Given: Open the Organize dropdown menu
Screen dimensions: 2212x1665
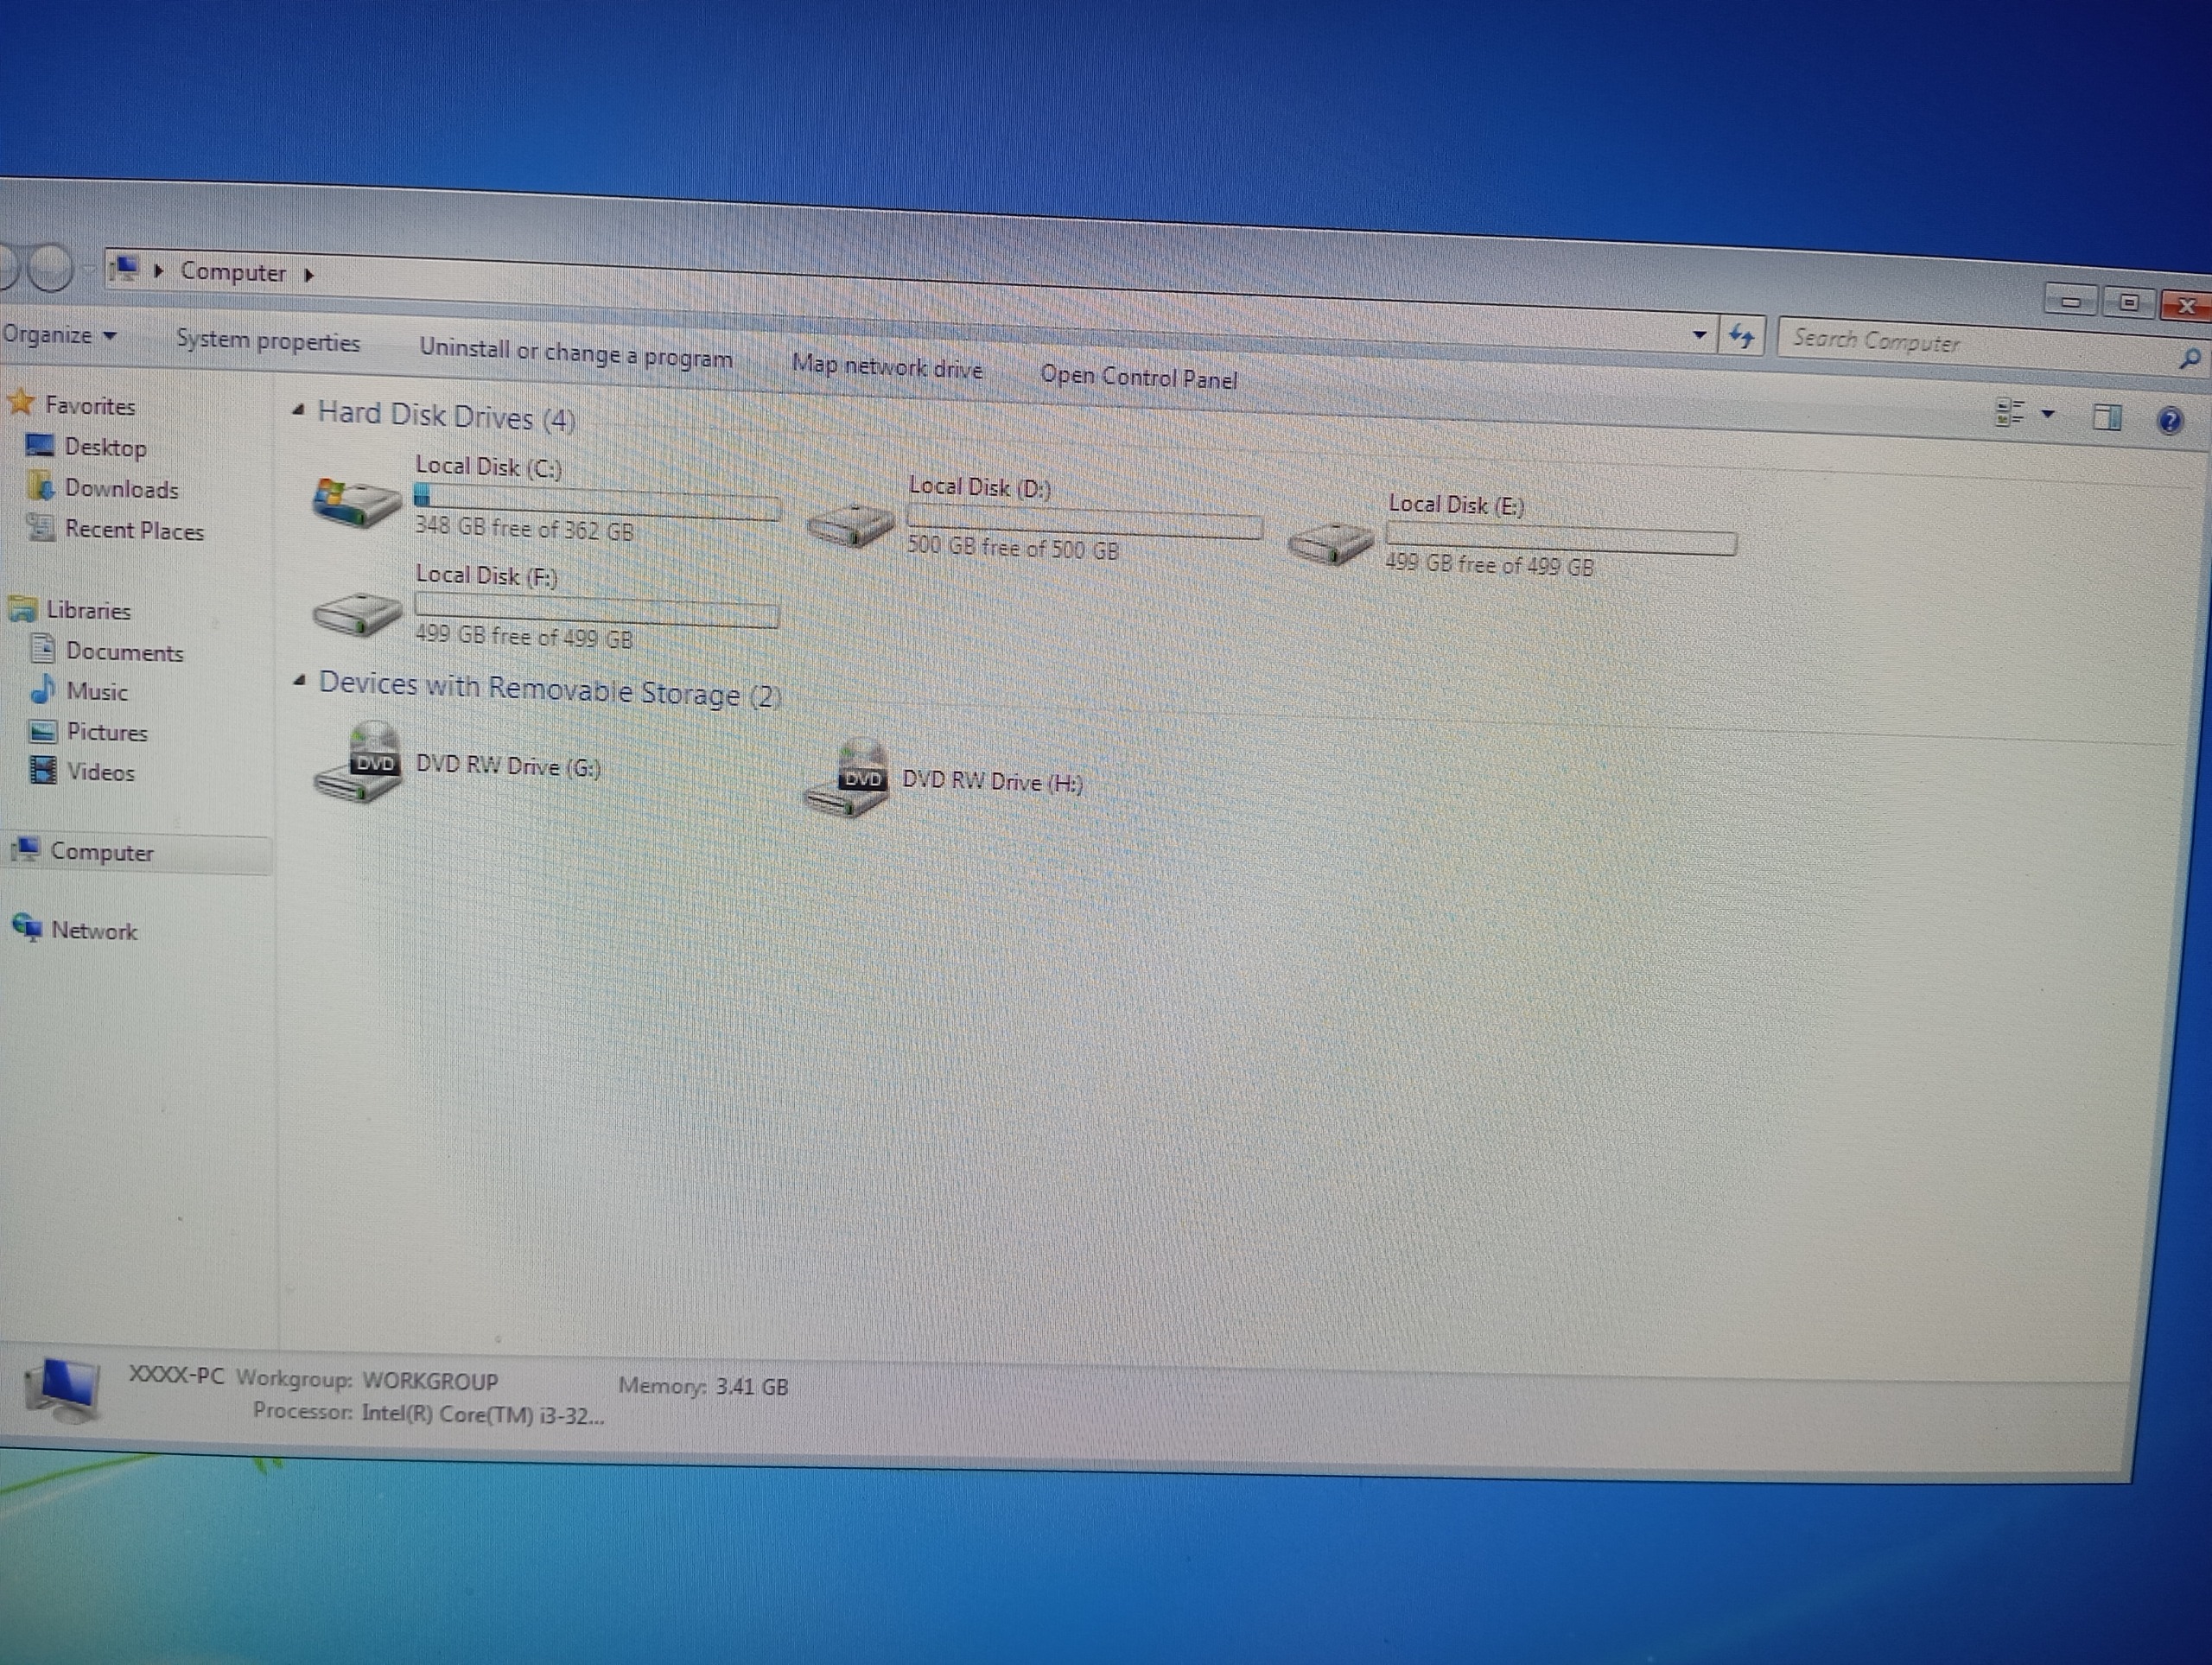Looking at the screenshot, I should pyautogui.click(x=59, y=335).
